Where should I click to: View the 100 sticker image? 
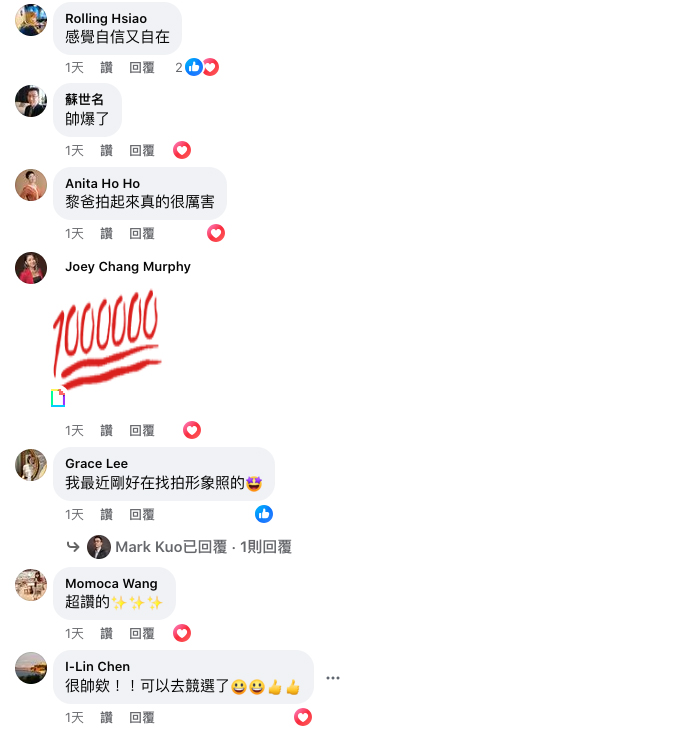click(x=107, y=339)
